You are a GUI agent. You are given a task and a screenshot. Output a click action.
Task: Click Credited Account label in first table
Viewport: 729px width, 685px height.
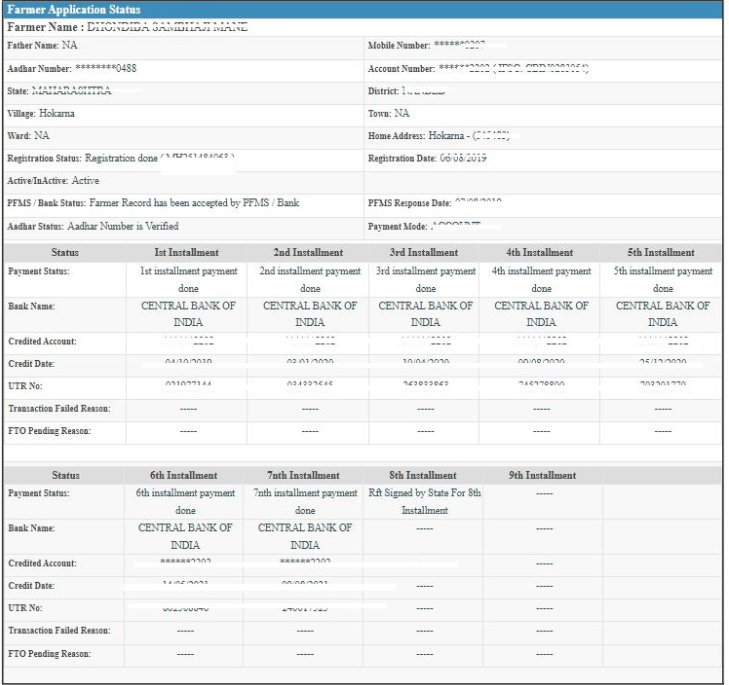[x=42, y=341]
